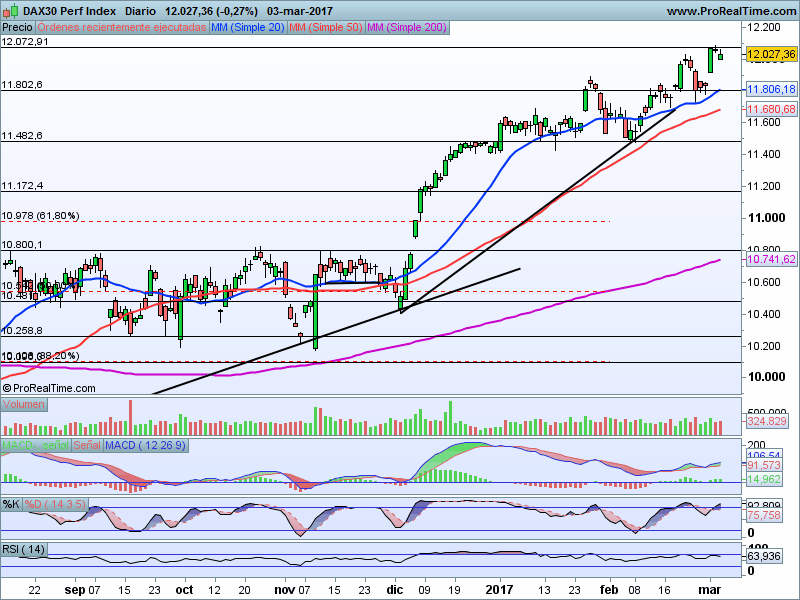Click the dic label on the date axis
This screenshot has width=800, height=600.
394,590
